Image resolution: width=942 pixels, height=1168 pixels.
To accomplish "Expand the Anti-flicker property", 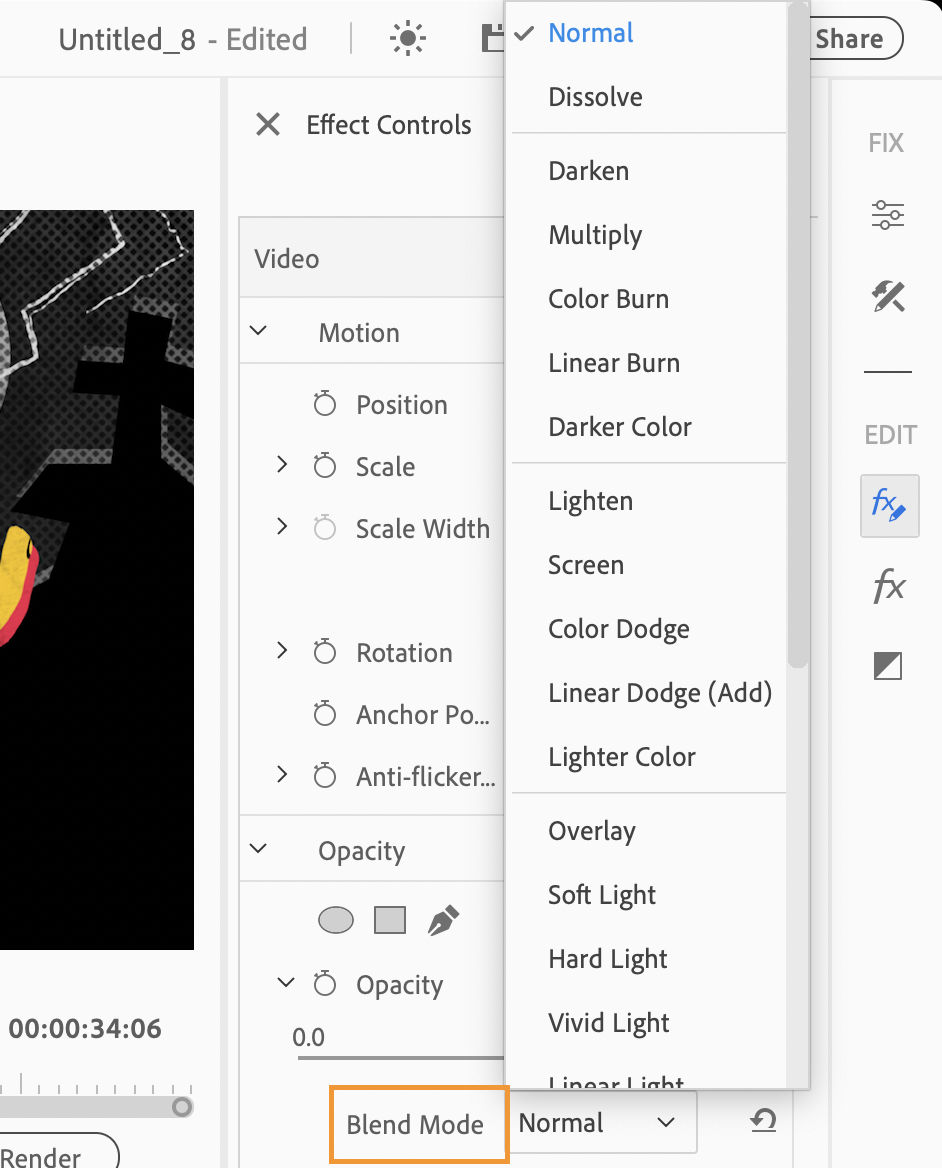I will [281, 776].
